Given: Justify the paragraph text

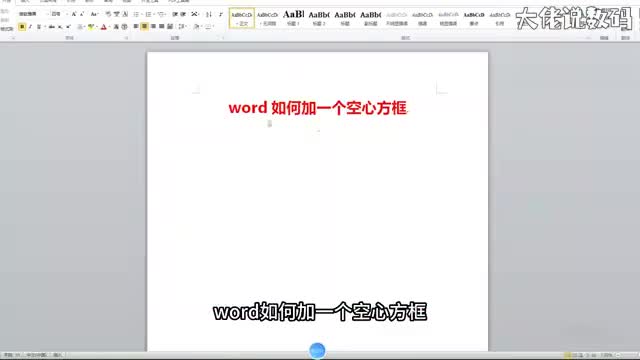Looking at the screenshot, I should [161, 27].
